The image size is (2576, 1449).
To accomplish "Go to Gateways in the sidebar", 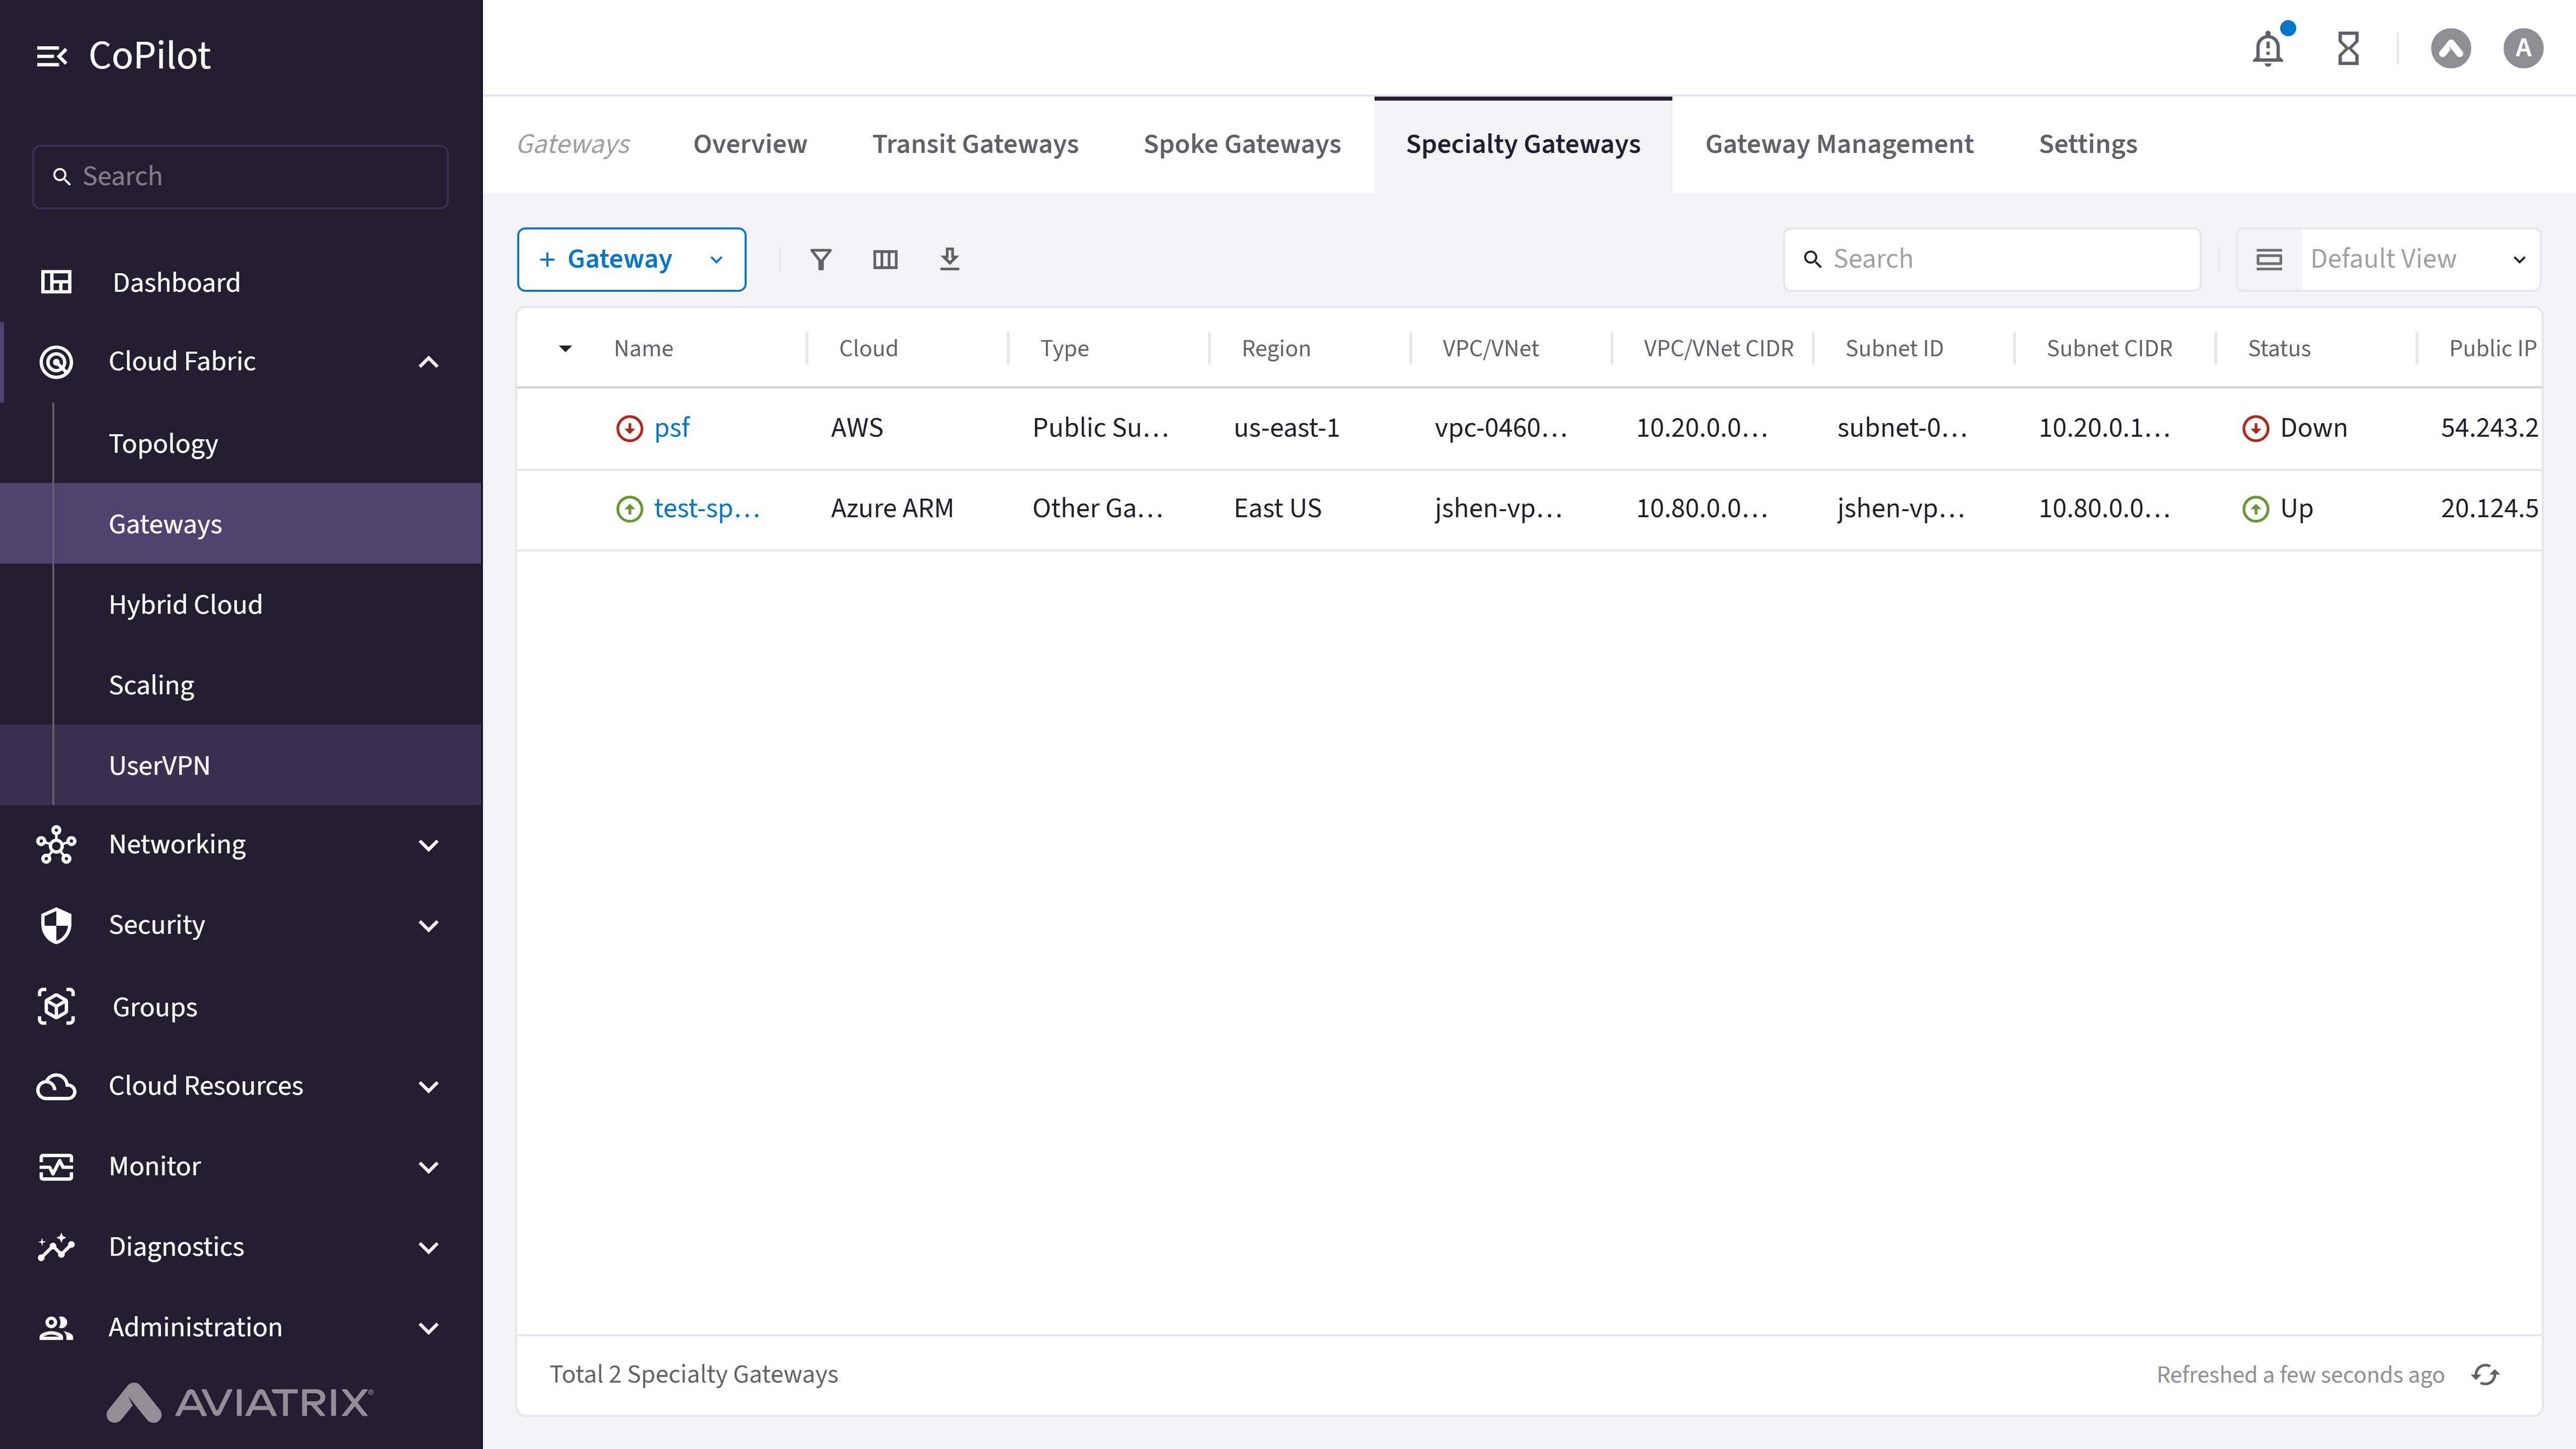I will point(240,524).
